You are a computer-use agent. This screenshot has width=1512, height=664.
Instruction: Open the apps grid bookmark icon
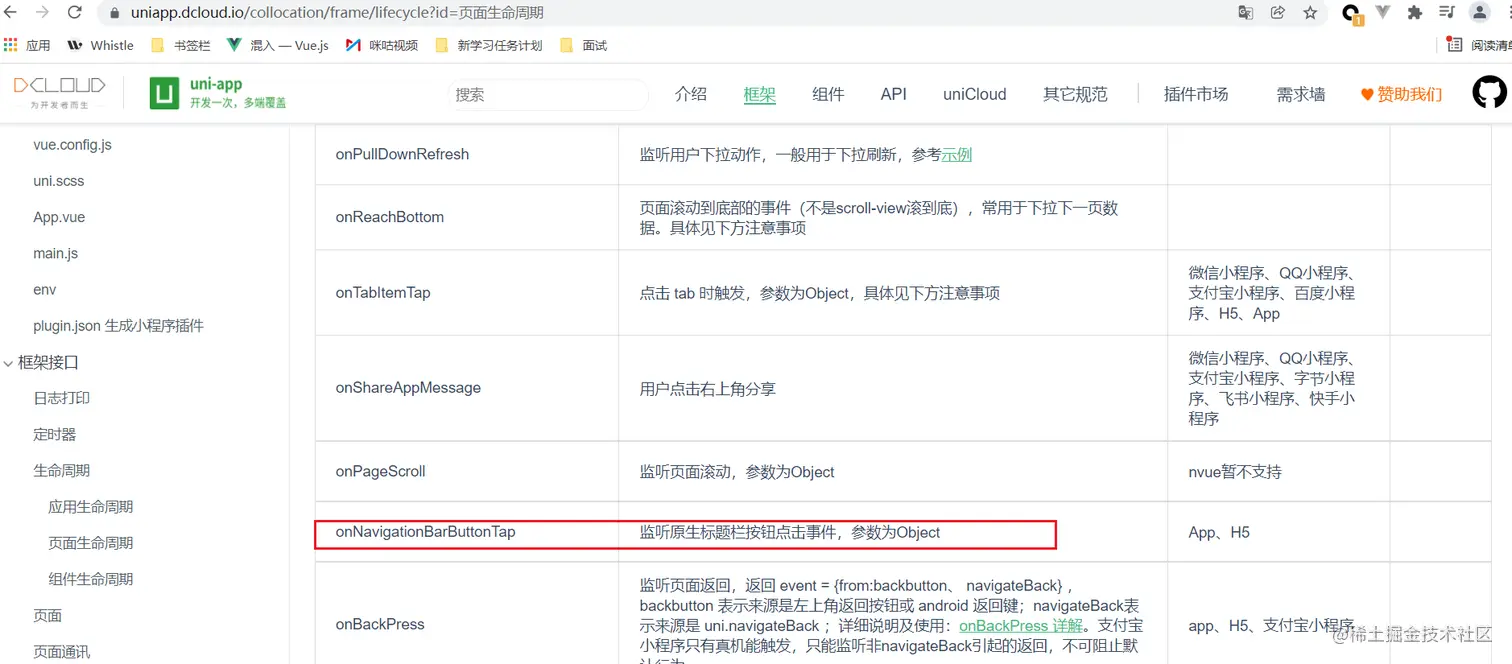[11, 45]
